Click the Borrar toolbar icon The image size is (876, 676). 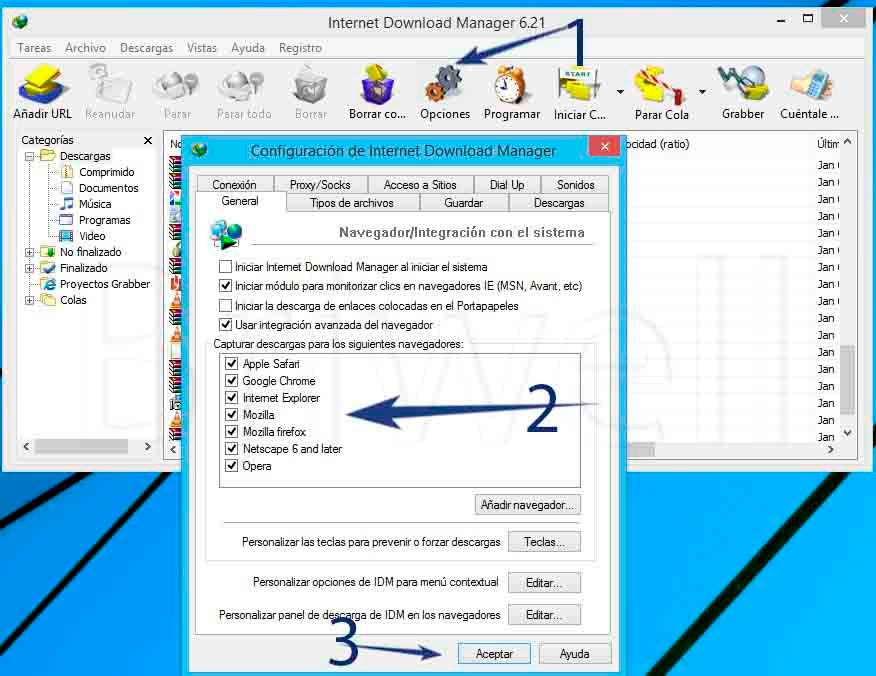tap(311, 86)
